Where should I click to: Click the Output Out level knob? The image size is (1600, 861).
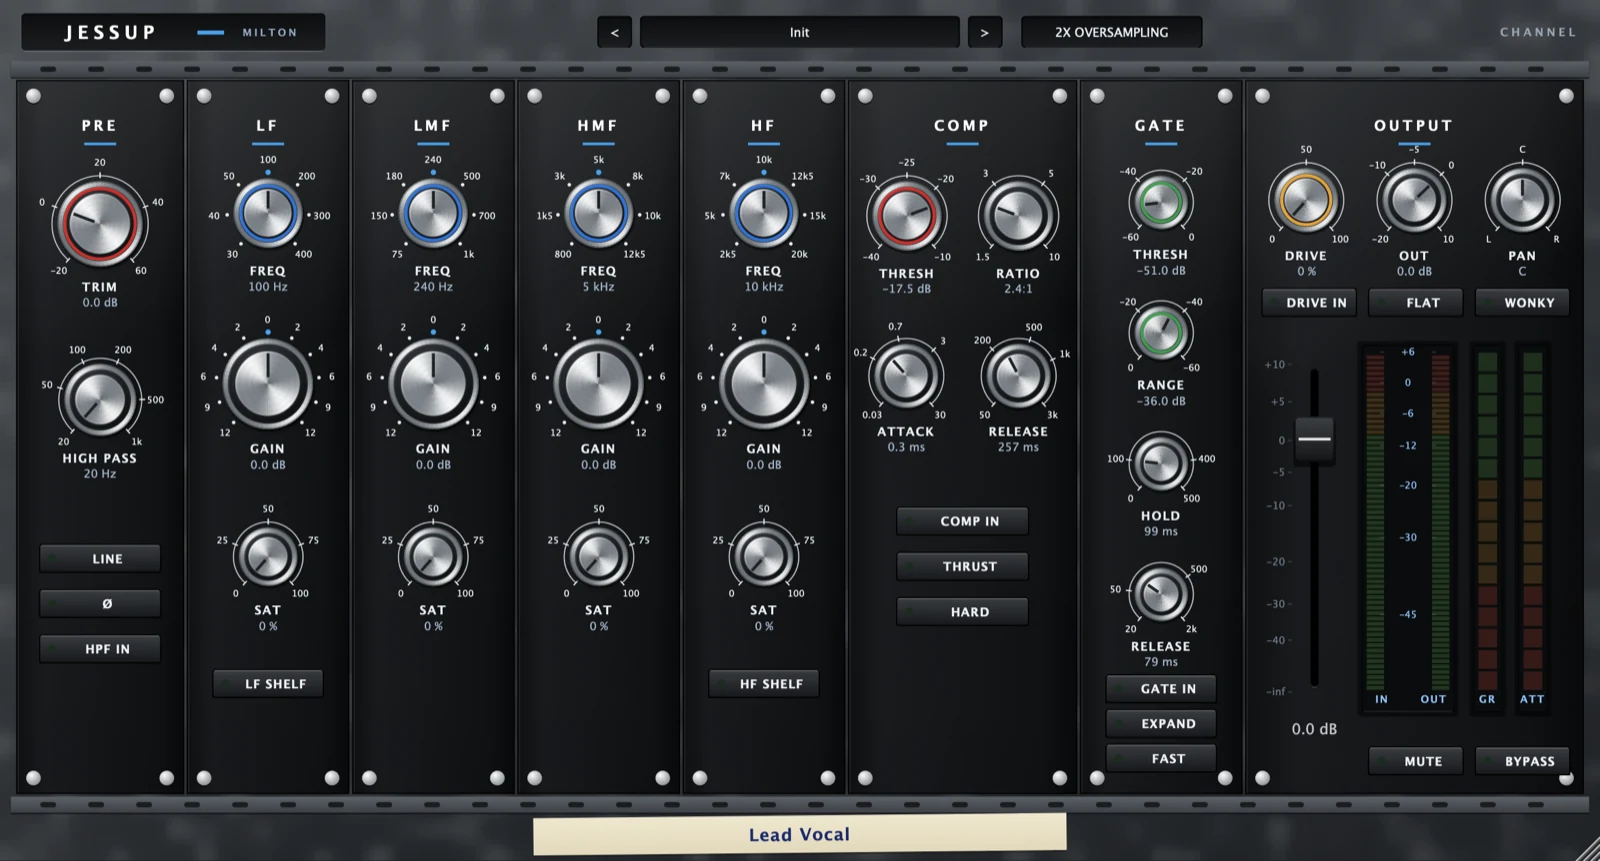[x=1413, y=199]
